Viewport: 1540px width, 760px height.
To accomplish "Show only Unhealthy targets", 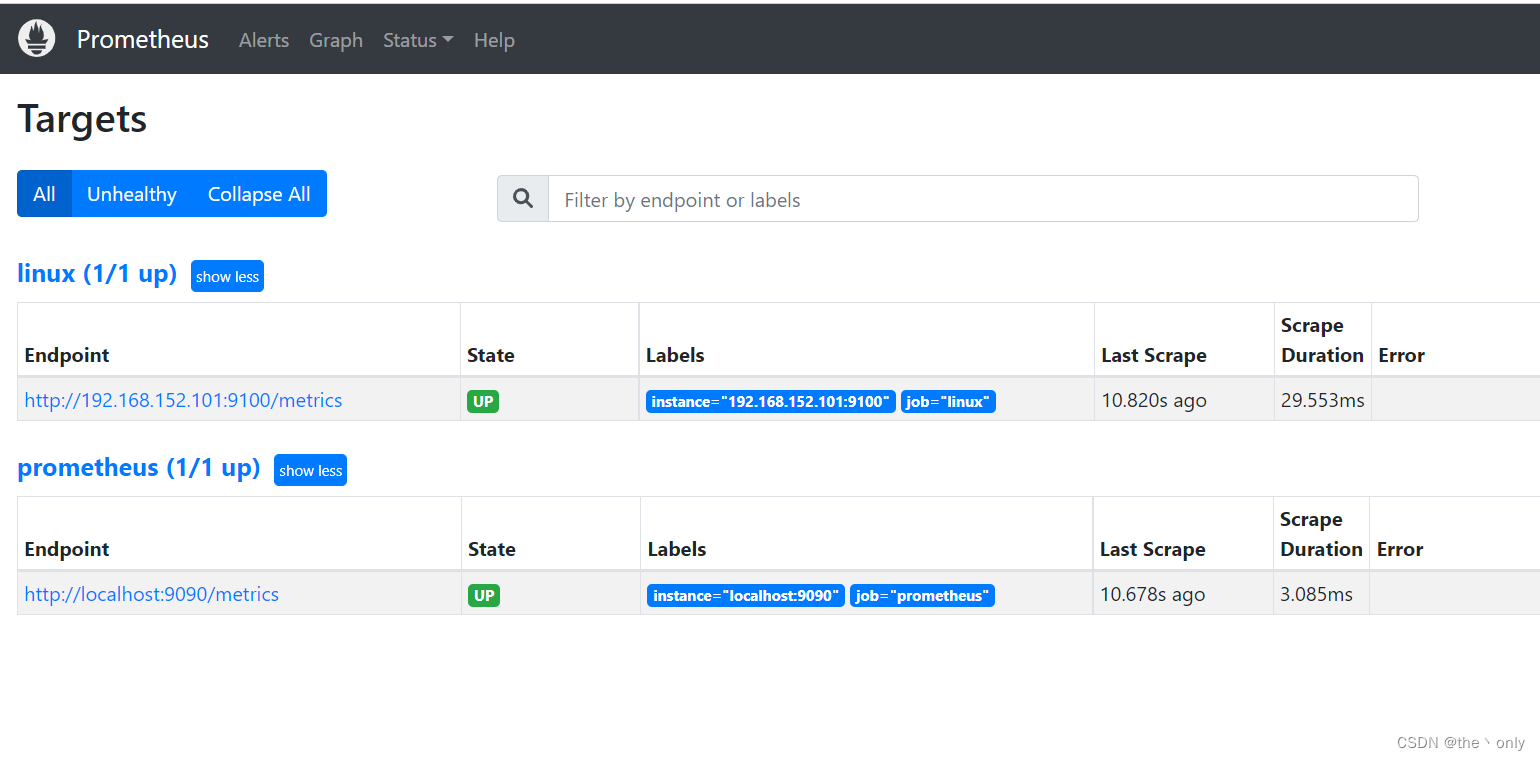I will pyautogui.click(x=132, y=194).
